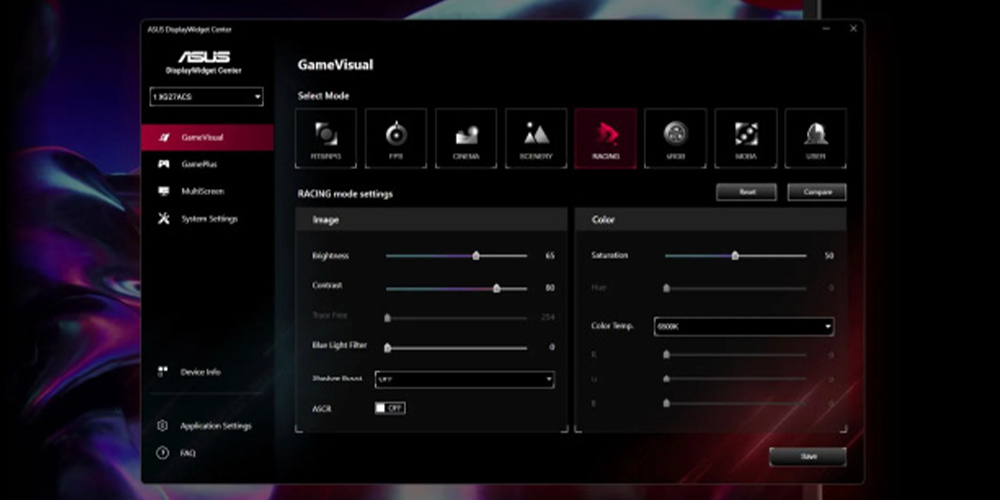Click the MultiScreen monitor icon
This screenshot has width=1000, height=500.
click(x=163, y=191)
